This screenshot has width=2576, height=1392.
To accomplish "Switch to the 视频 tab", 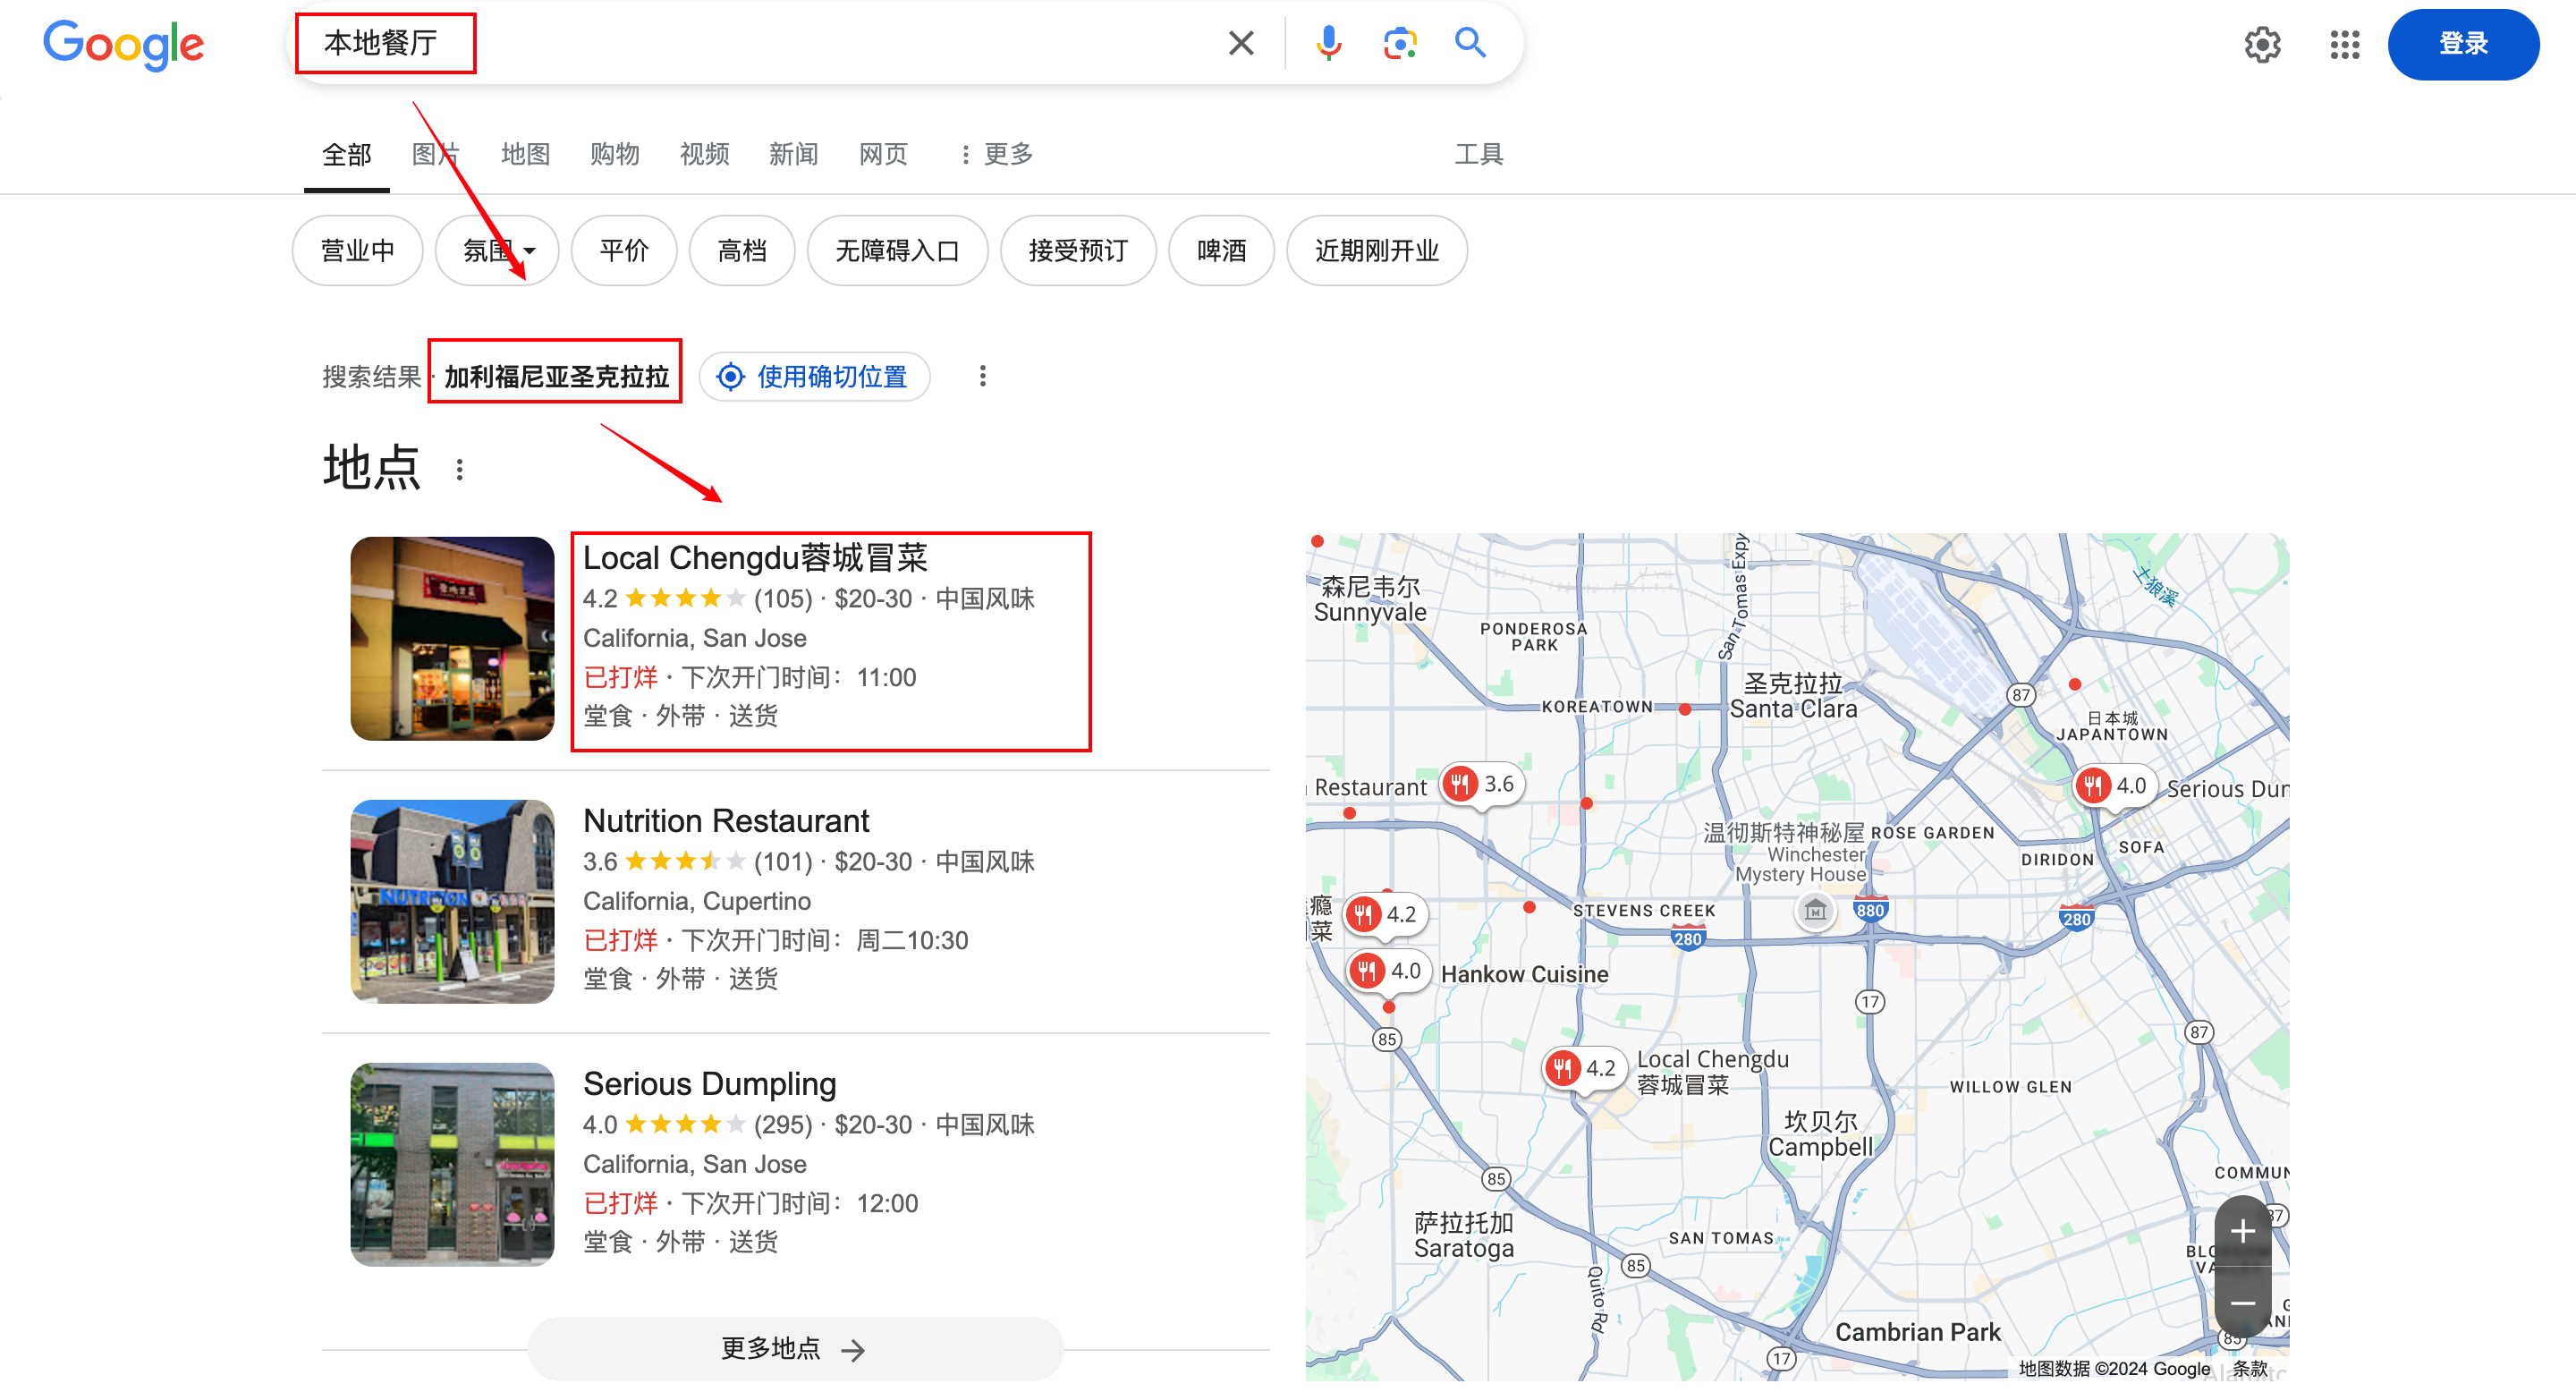I will click(704, 154).
